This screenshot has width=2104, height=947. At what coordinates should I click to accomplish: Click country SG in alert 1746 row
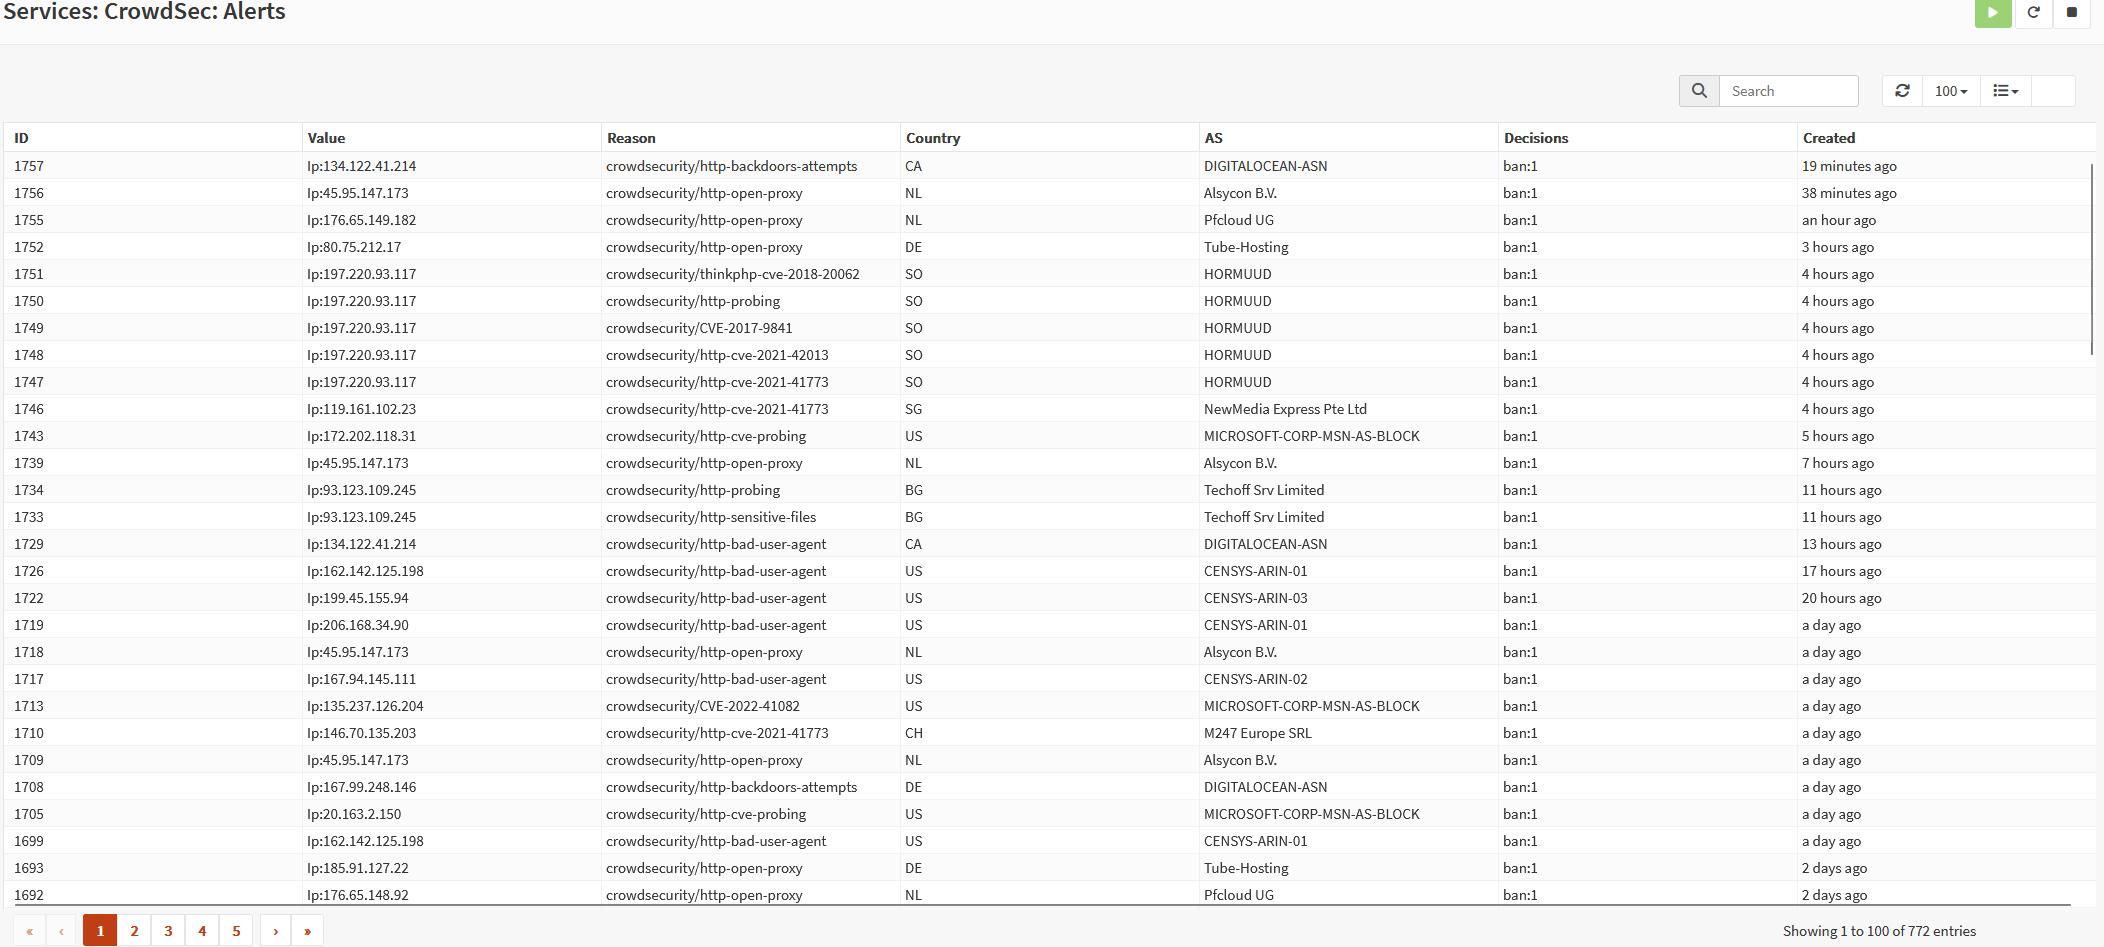pos(914,409)
